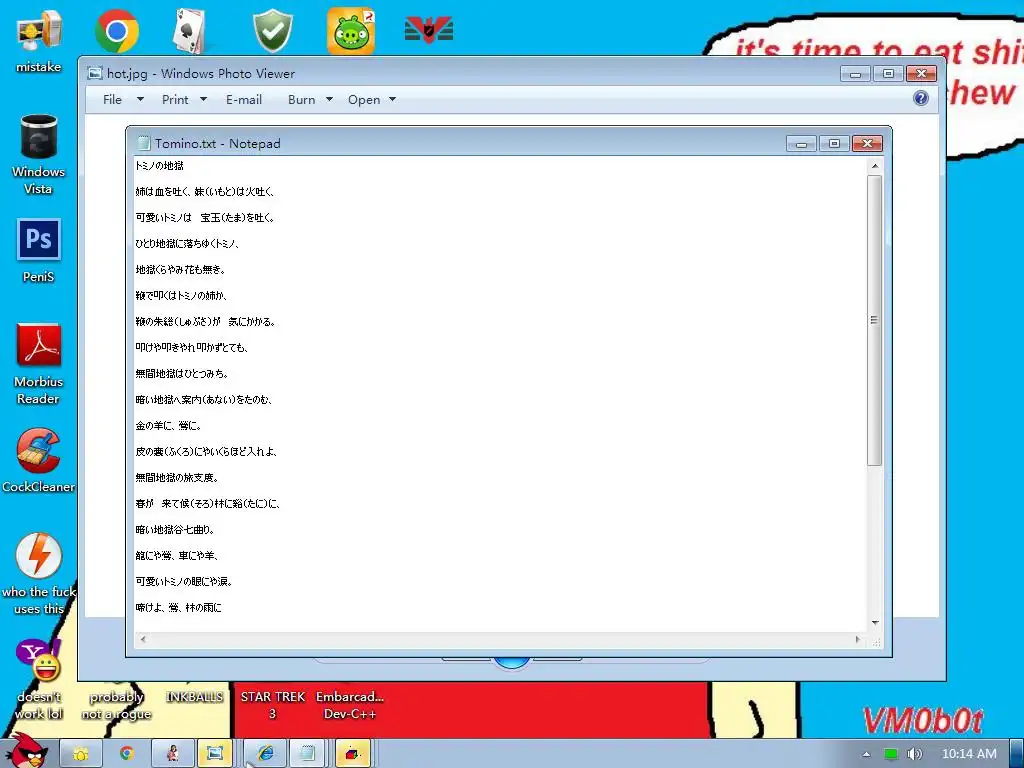Open the Dev-C++ taskbar button
The width and height of the screenshot is (1024, 768).
(x=353, y=754)
